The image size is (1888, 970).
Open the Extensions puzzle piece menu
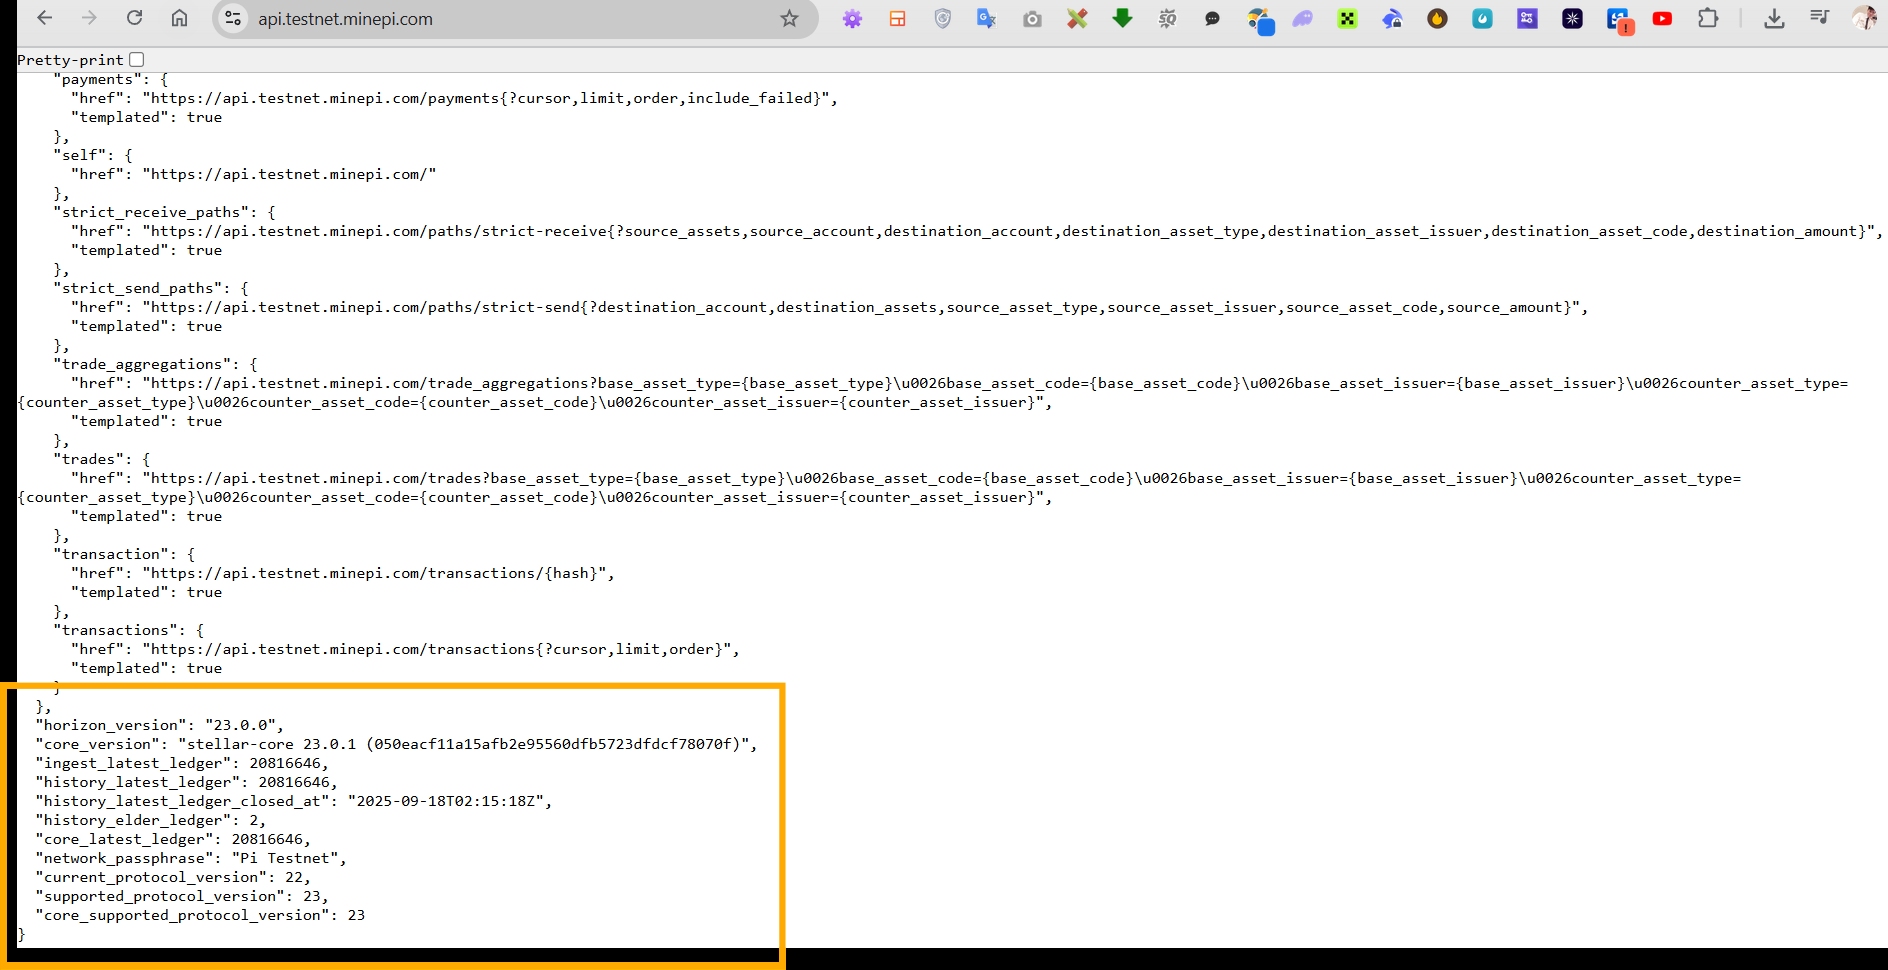[x=1708, y=18]
